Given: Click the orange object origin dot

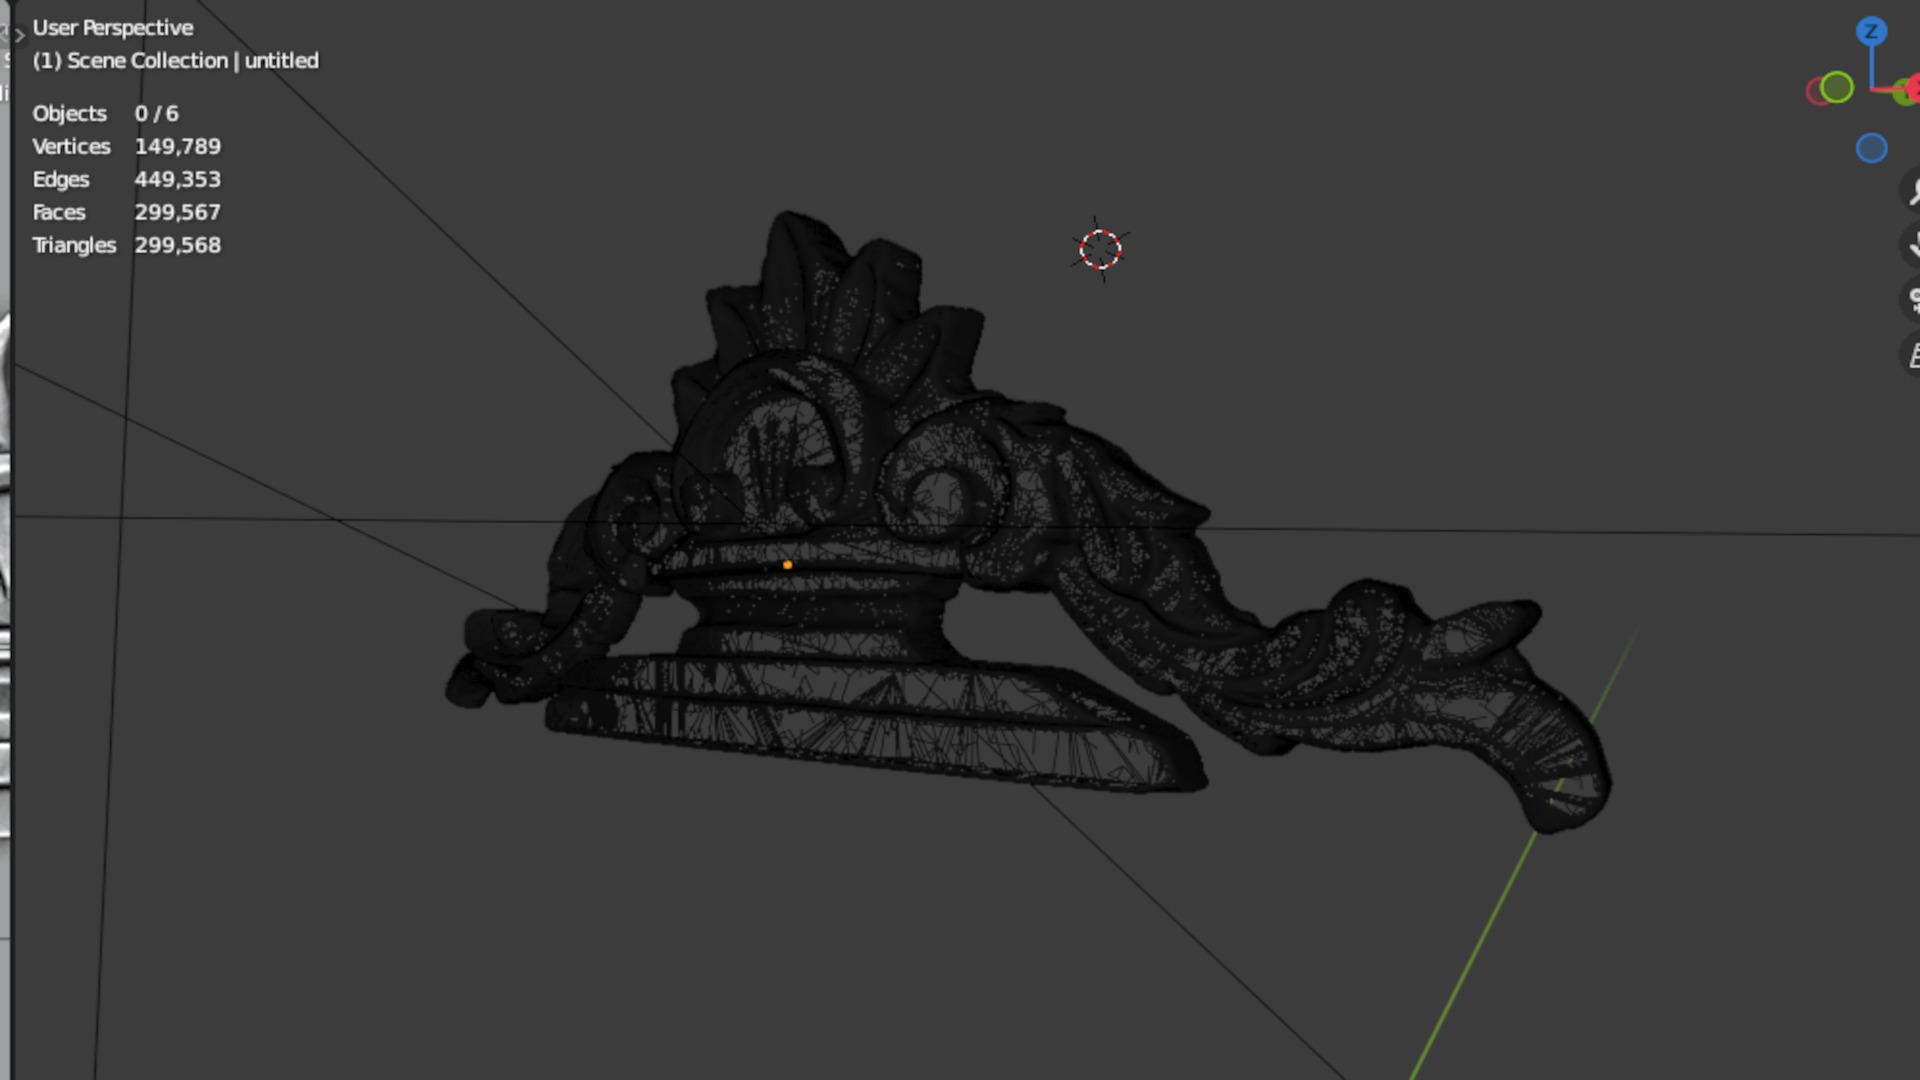Looking at the screenshot, I should click(x=787, y=565).
